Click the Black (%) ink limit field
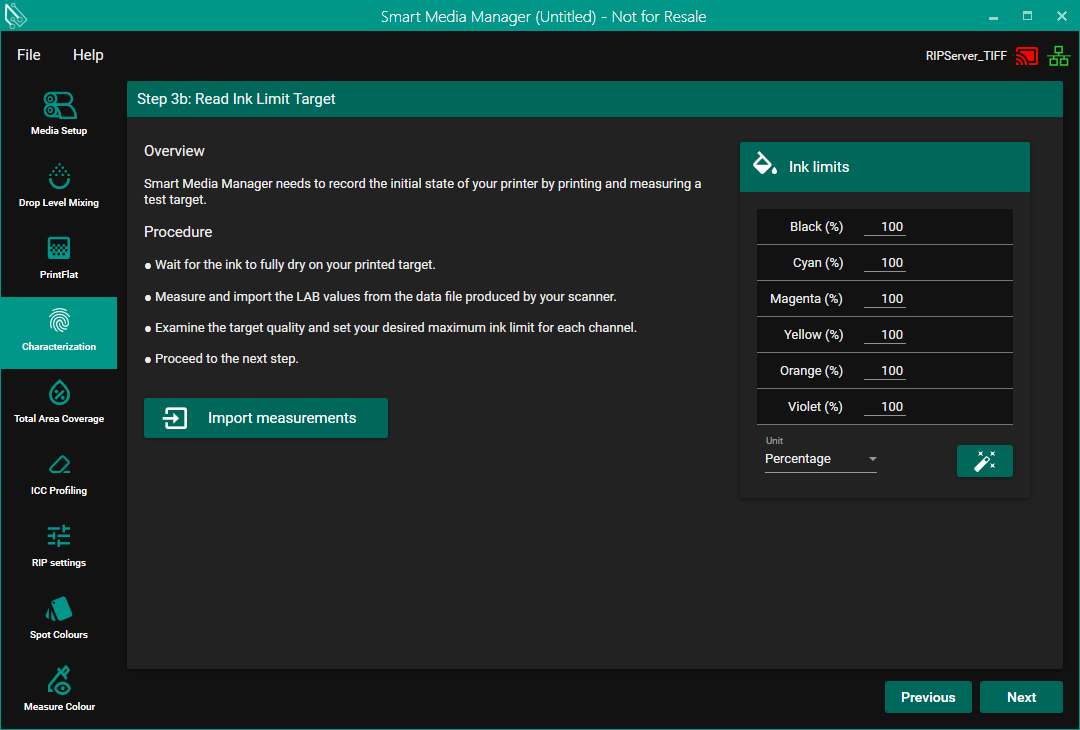Screen dimensions: 1080x730 [885, 227]
